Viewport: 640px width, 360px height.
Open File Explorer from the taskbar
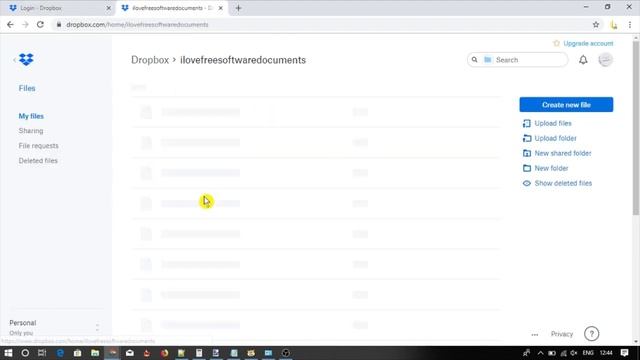95,353
